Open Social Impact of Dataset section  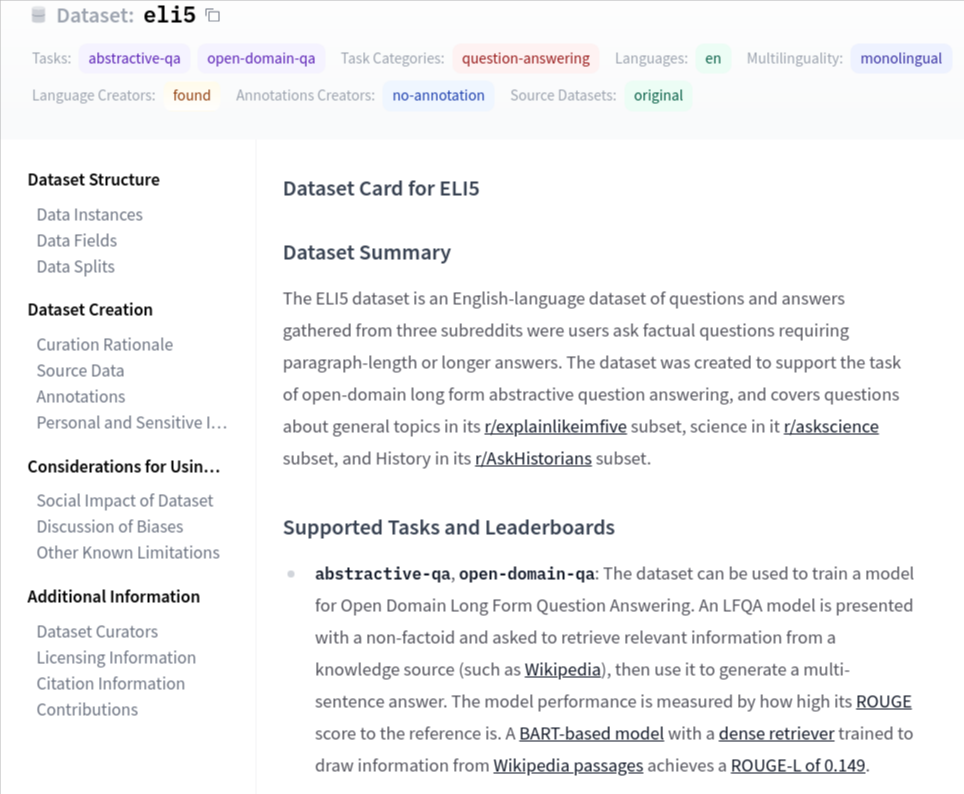pyautogui.click(x=124, y=501)
